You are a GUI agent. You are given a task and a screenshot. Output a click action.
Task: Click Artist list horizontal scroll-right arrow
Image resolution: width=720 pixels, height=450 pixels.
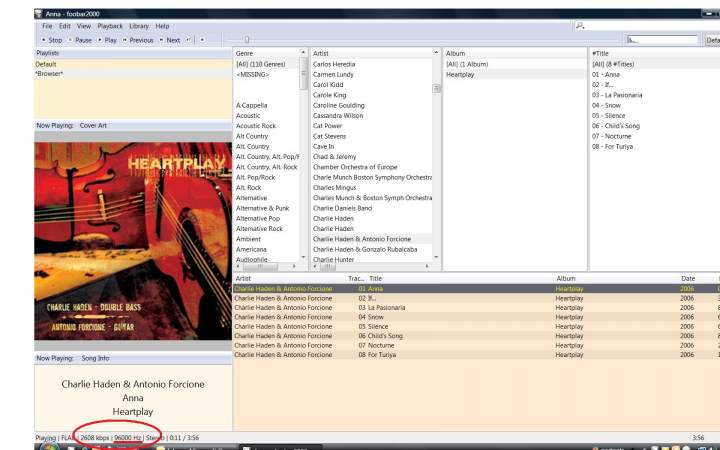pos(427,266)
